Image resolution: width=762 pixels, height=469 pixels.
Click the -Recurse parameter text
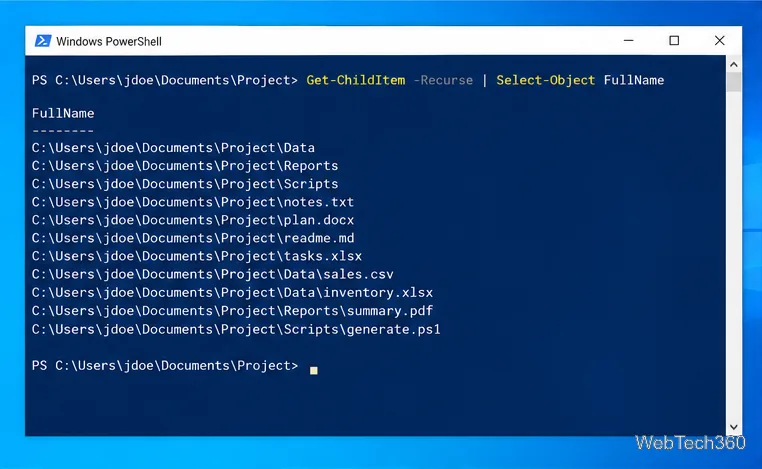(x=443, y=80)
